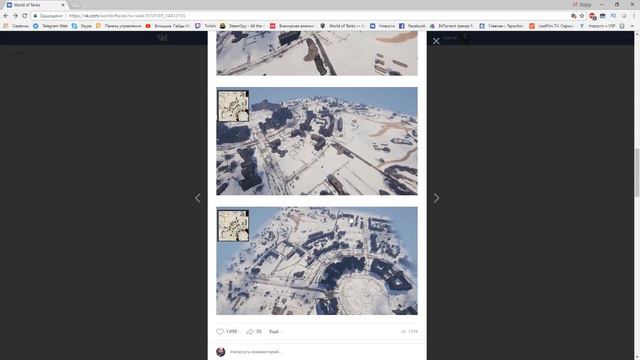Open the Chrome three-dot menu
Screen dimensions: 640x360
tap(634, 16)
